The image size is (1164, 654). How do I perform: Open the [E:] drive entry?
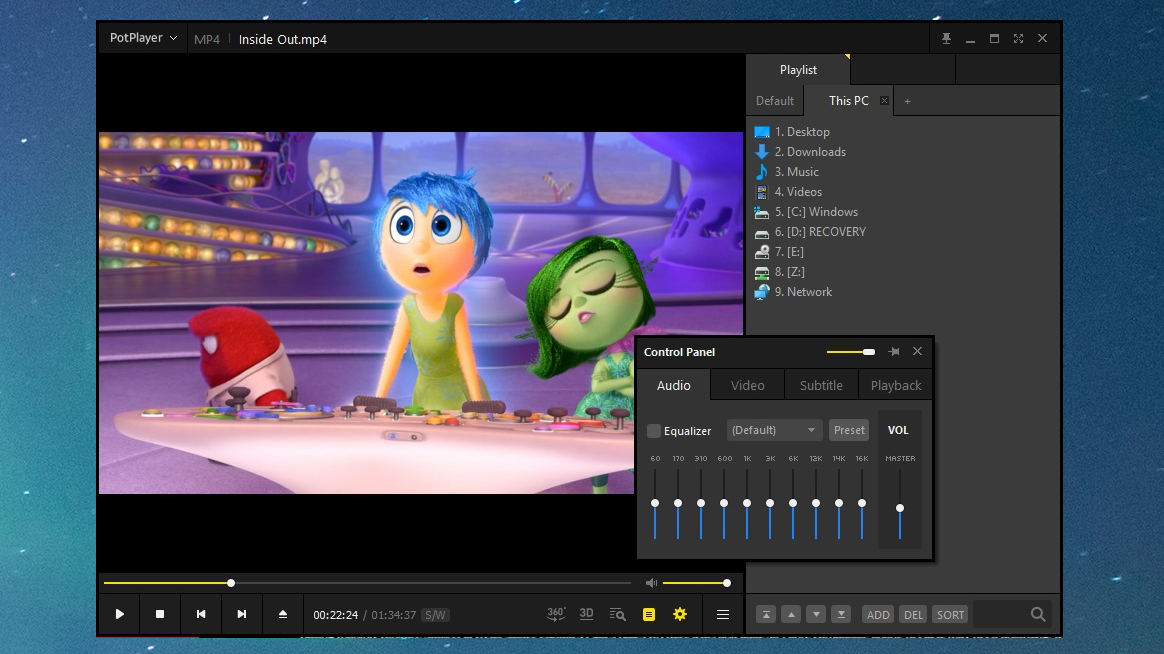(779, 252)
